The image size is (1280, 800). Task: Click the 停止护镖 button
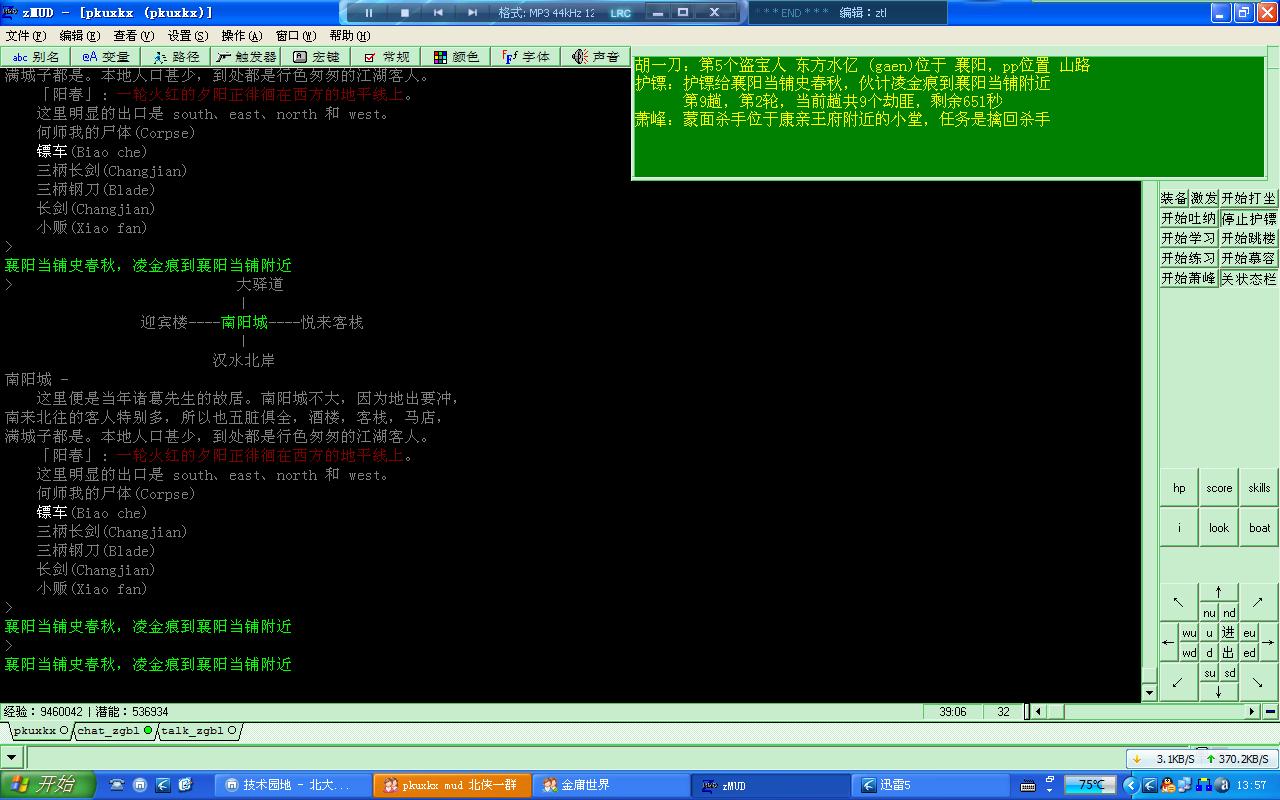click(1249, 219)
